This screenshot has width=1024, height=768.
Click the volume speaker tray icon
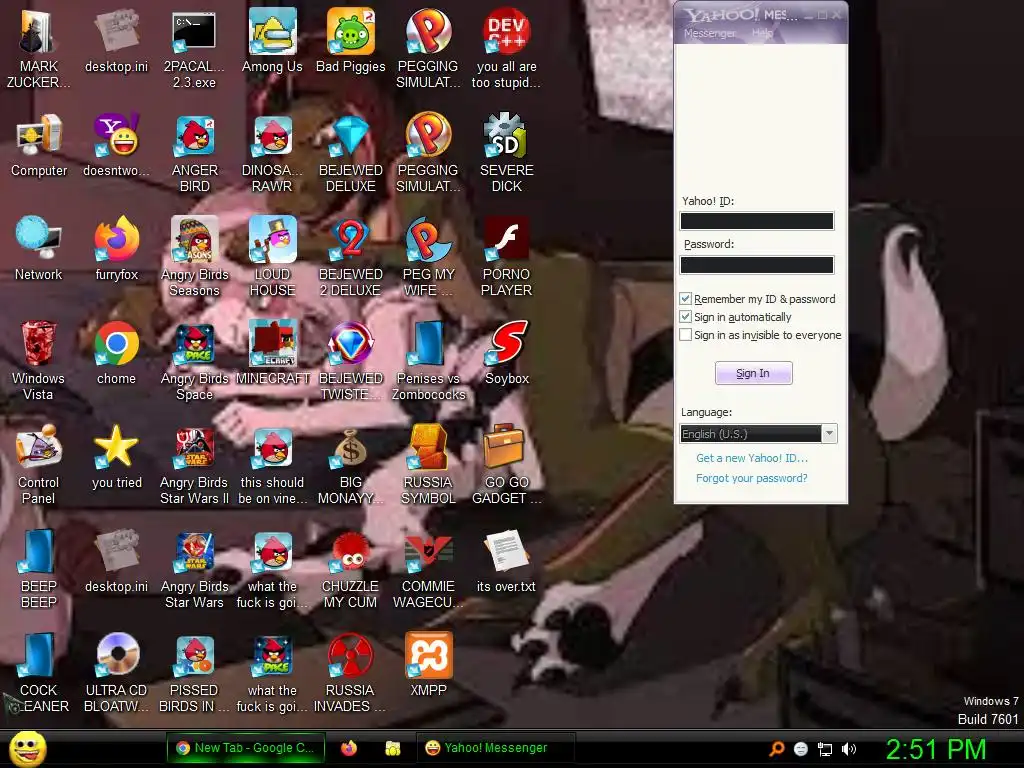tap(849, 749)
